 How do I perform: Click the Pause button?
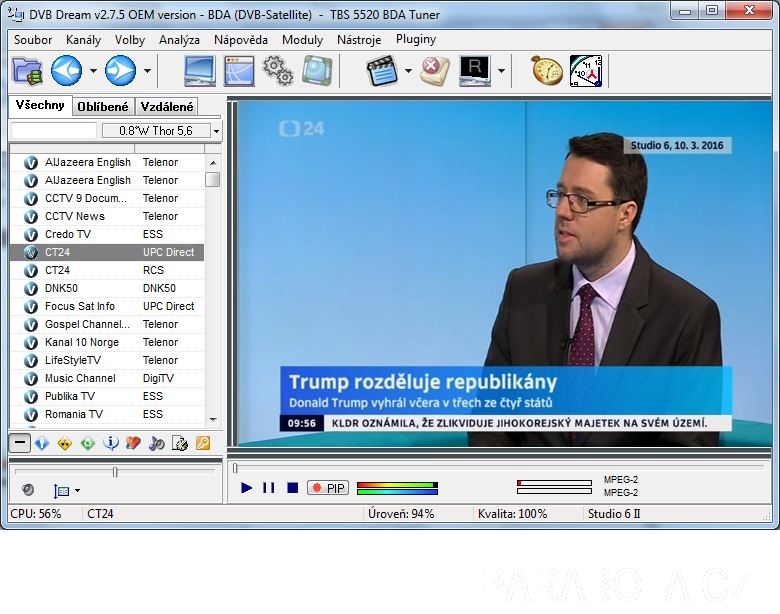[x=269, y=488]
